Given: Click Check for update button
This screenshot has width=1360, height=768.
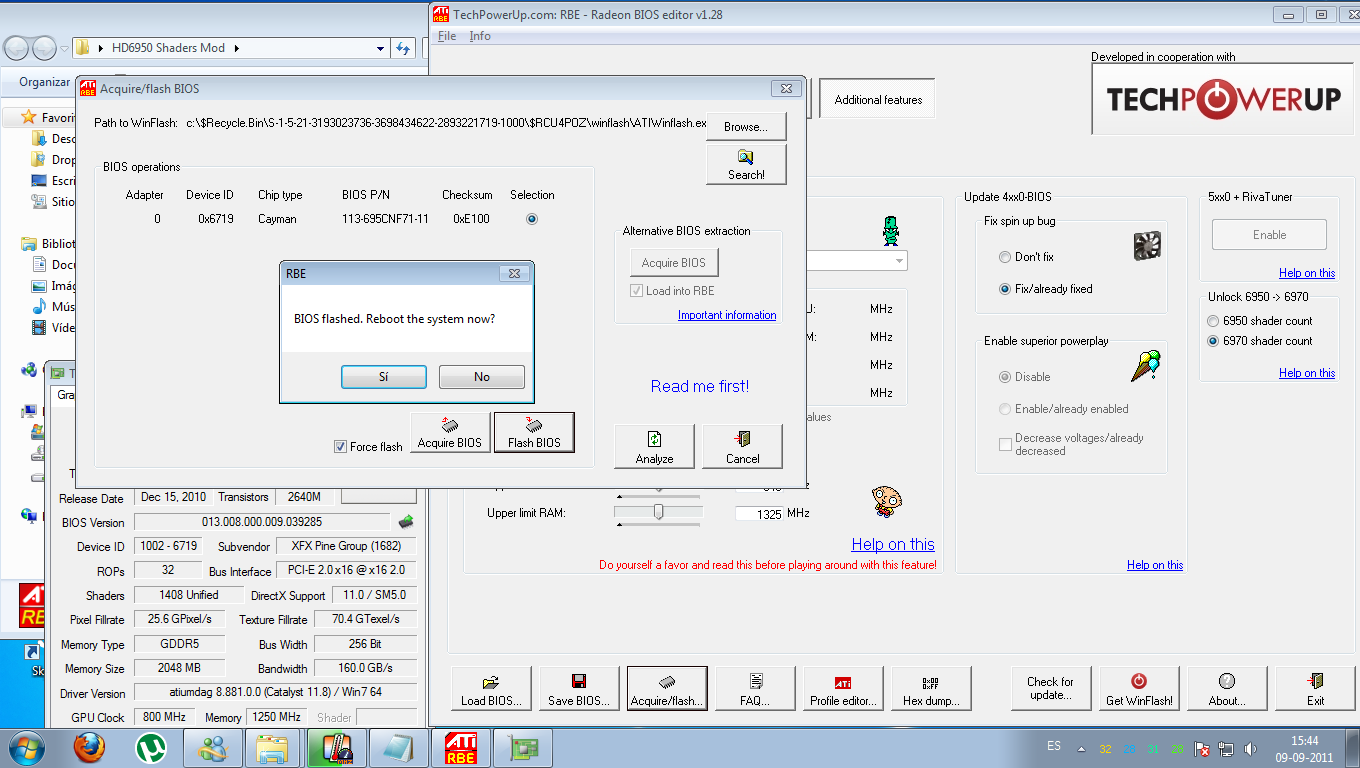Looking at the screenshot, I should click(x=1050, y=690).
